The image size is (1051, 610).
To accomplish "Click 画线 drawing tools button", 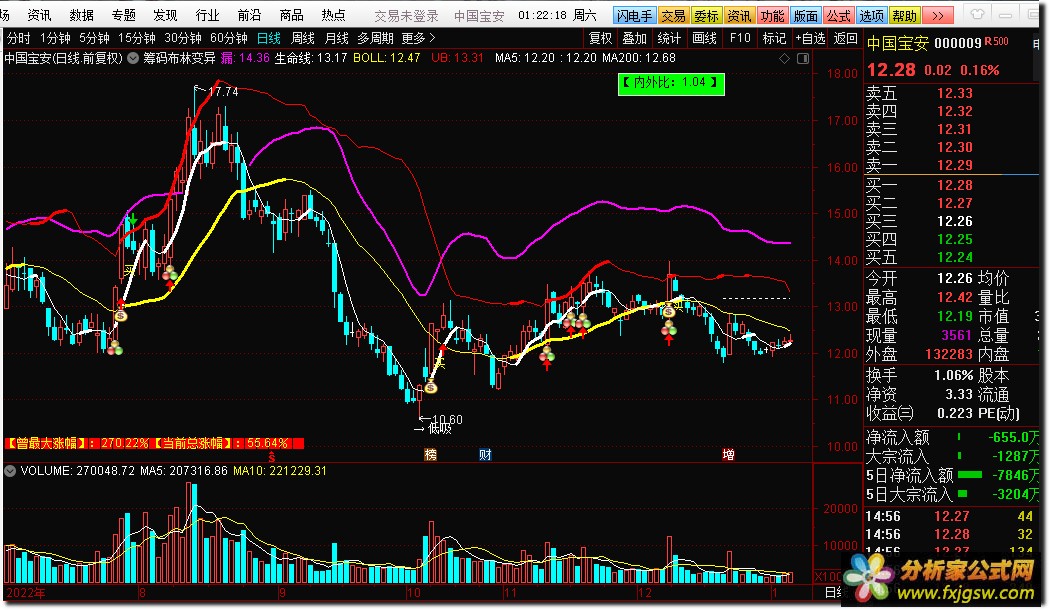I will (704, 38).
